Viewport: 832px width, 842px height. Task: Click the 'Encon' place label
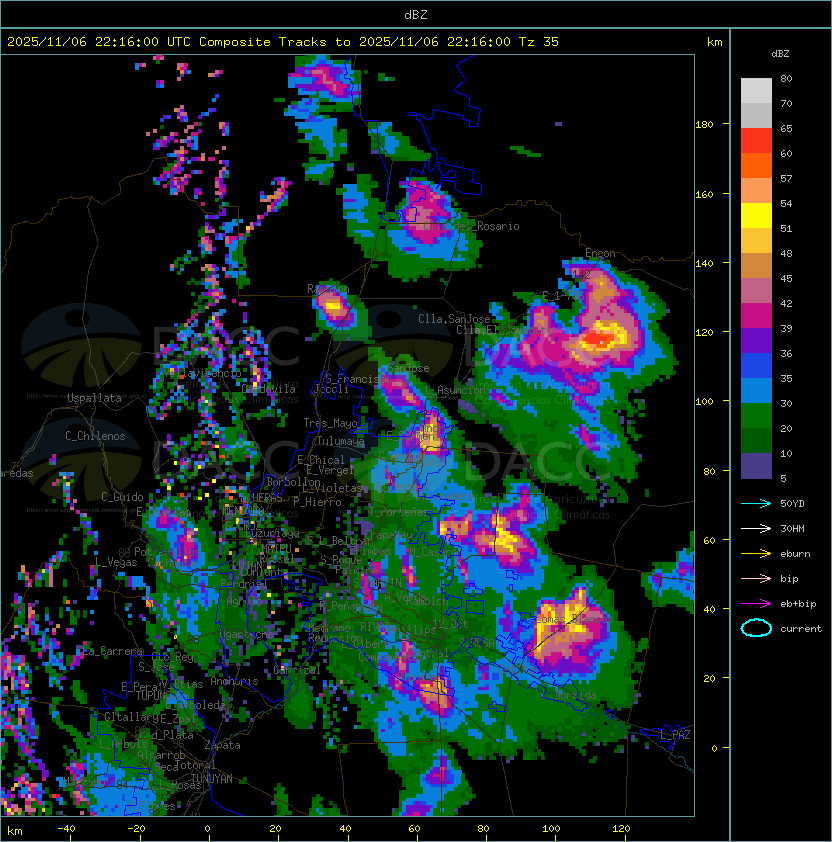[600, 253]
